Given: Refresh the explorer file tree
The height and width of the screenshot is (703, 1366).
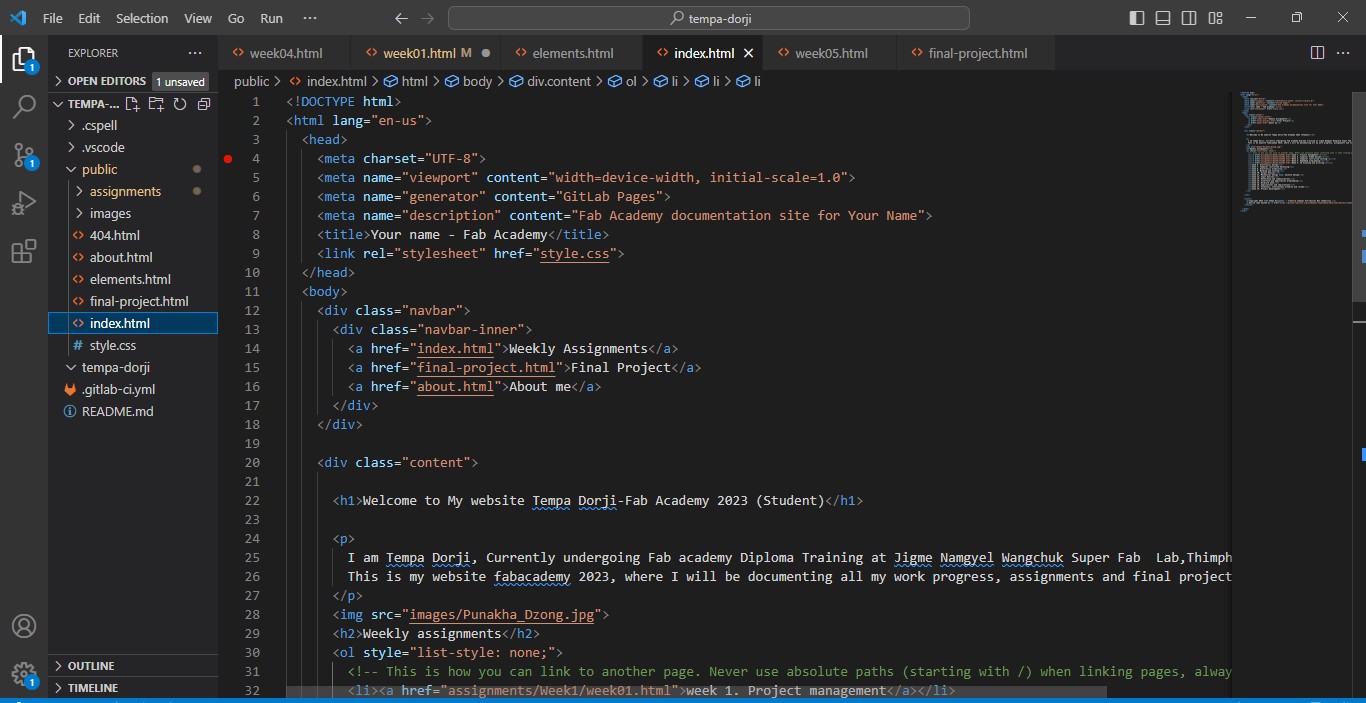Looking at the screenshot, I should pos(180,104).
